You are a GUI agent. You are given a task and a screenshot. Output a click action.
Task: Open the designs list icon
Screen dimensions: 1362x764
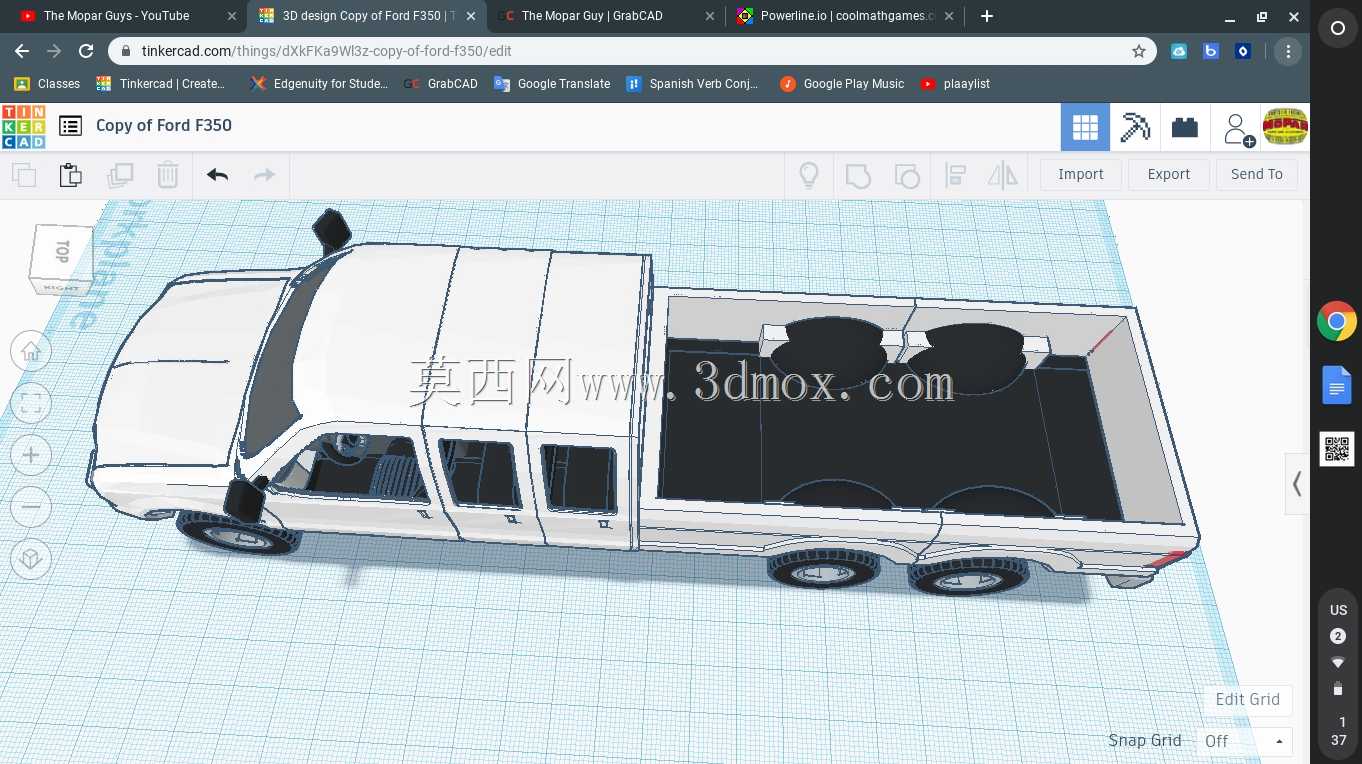(x=70, y=126)
